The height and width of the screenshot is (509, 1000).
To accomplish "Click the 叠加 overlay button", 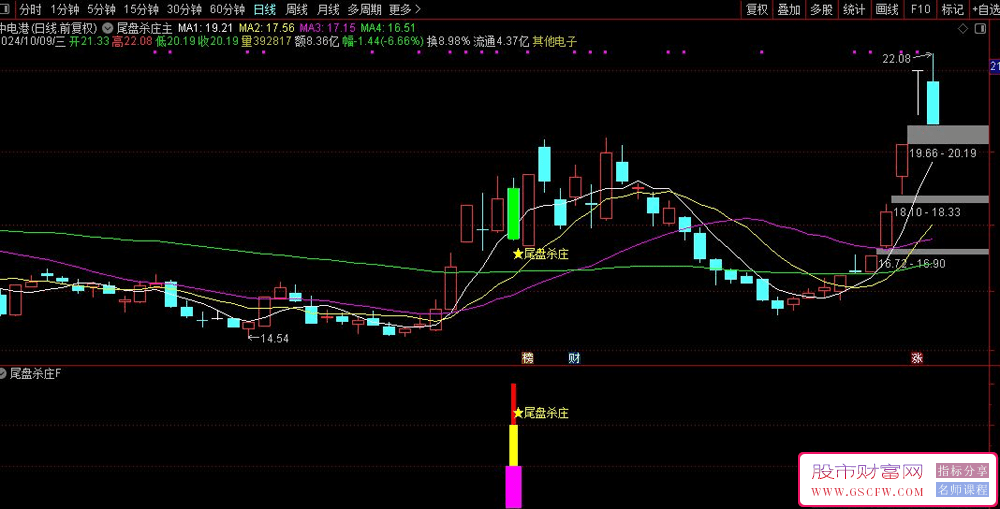I will (790, 9).
